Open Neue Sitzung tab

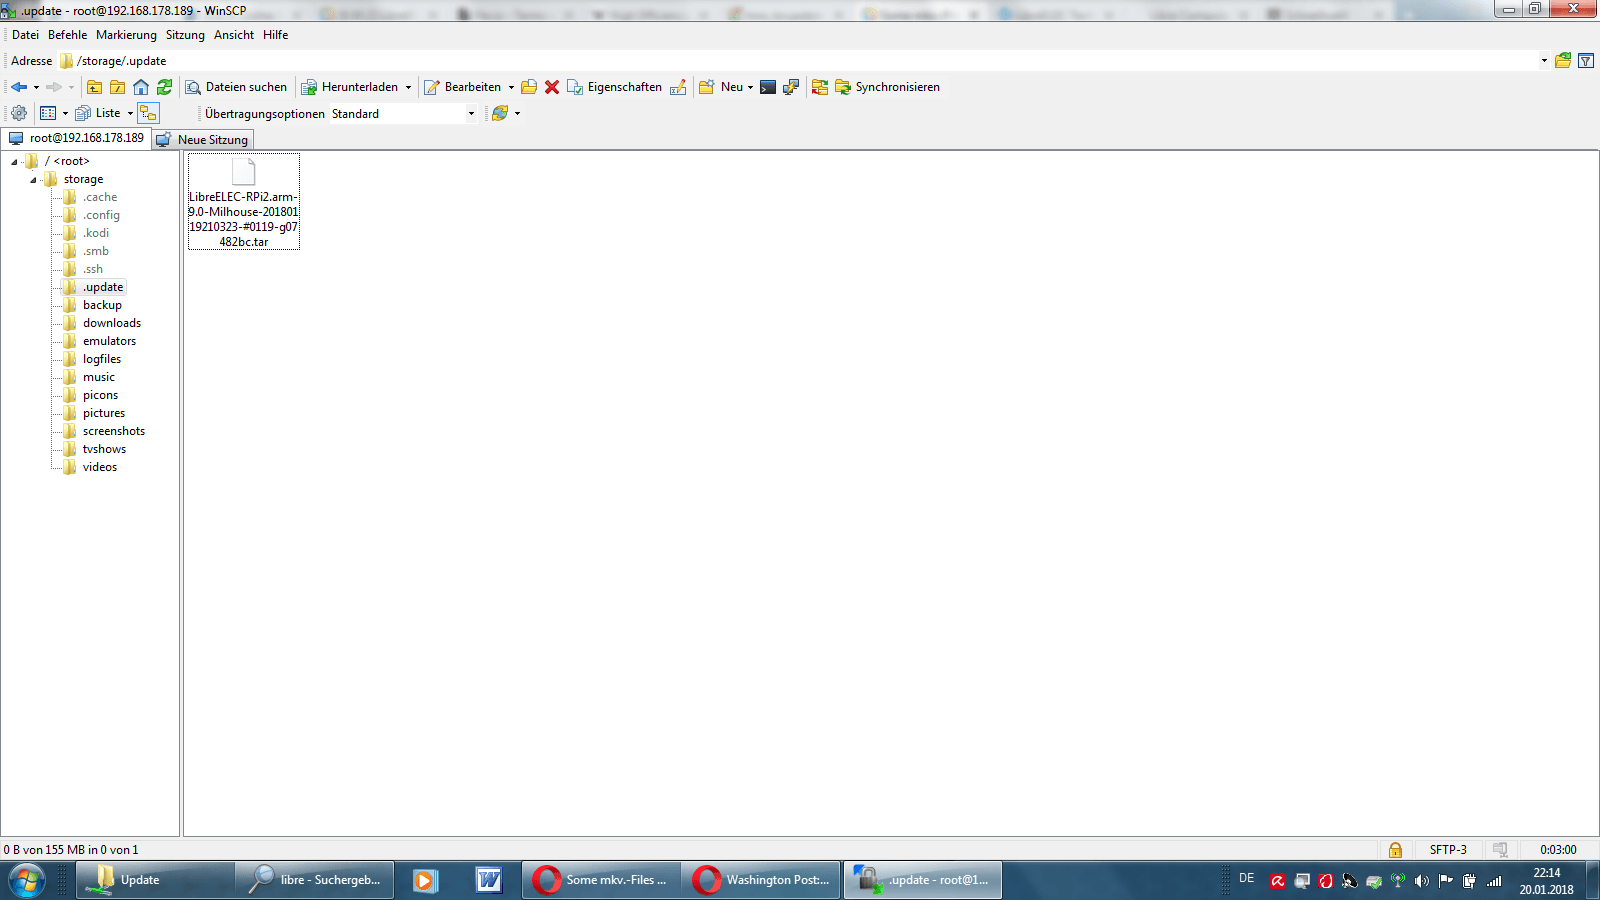[x=203, y=140]
